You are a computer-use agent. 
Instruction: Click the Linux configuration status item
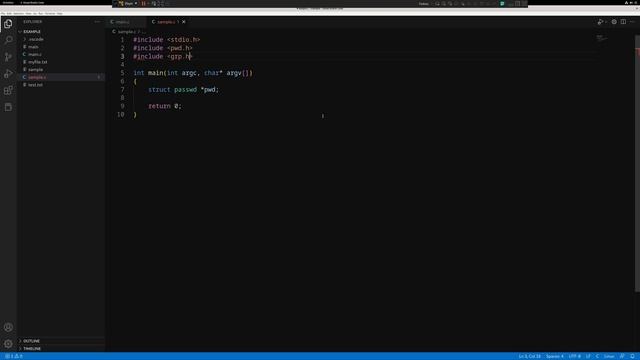click(x=609, y=356)
